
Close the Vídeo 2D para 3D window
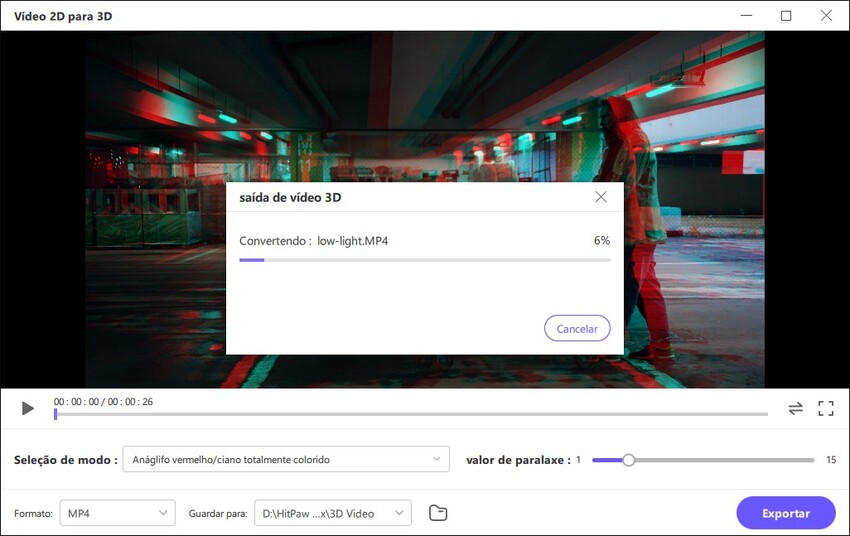[x=826, y=16]
